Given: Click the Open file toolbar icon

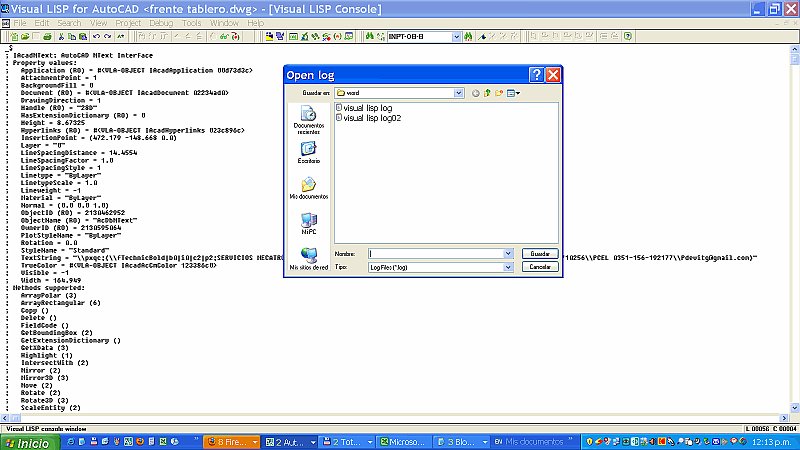Looking at the screenshot, I should click(25, 36).
